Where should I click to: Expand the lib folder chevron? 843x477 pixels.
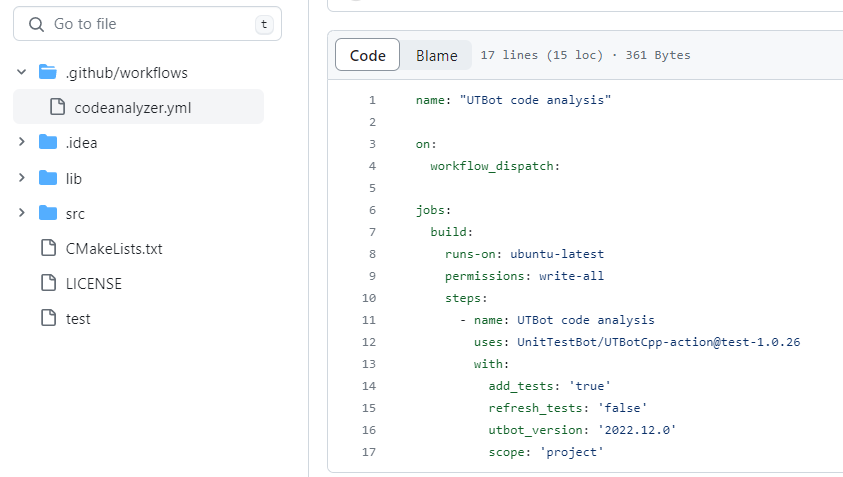pyautogui.click(x=22, y=178)
